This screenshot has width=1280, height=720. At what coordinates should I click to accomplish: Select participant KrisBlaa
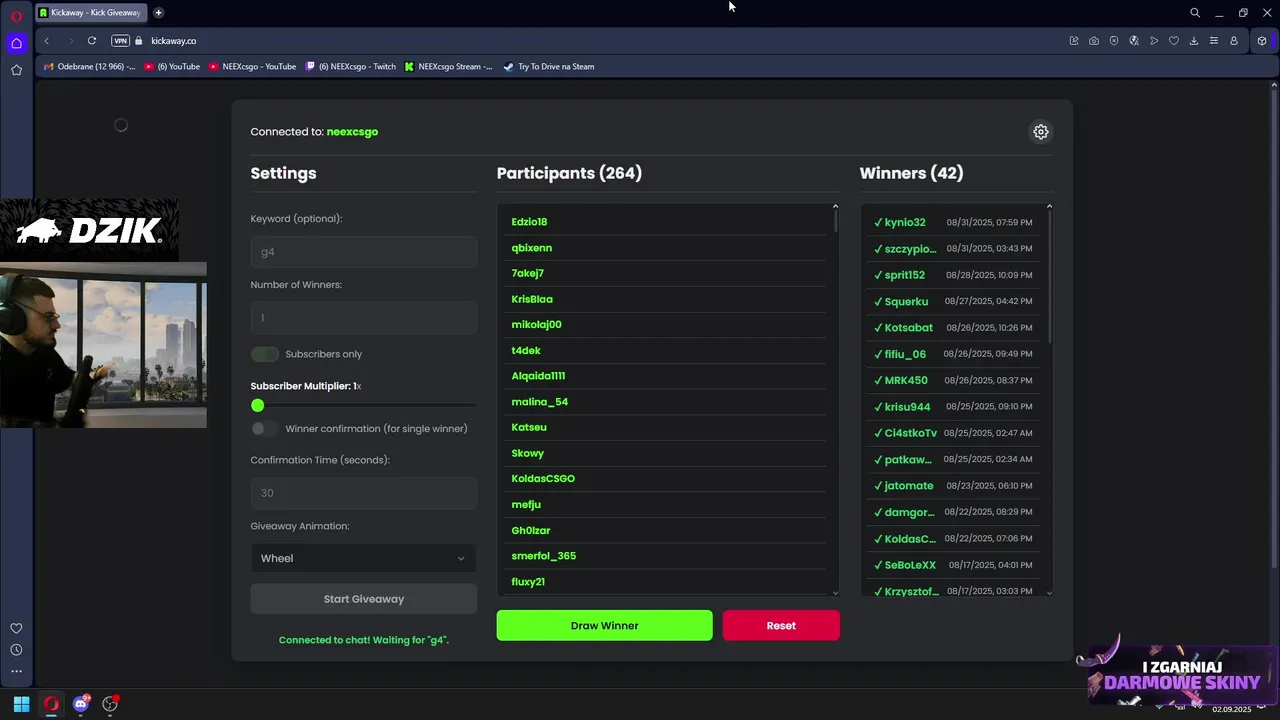click(x=532, y=299)
